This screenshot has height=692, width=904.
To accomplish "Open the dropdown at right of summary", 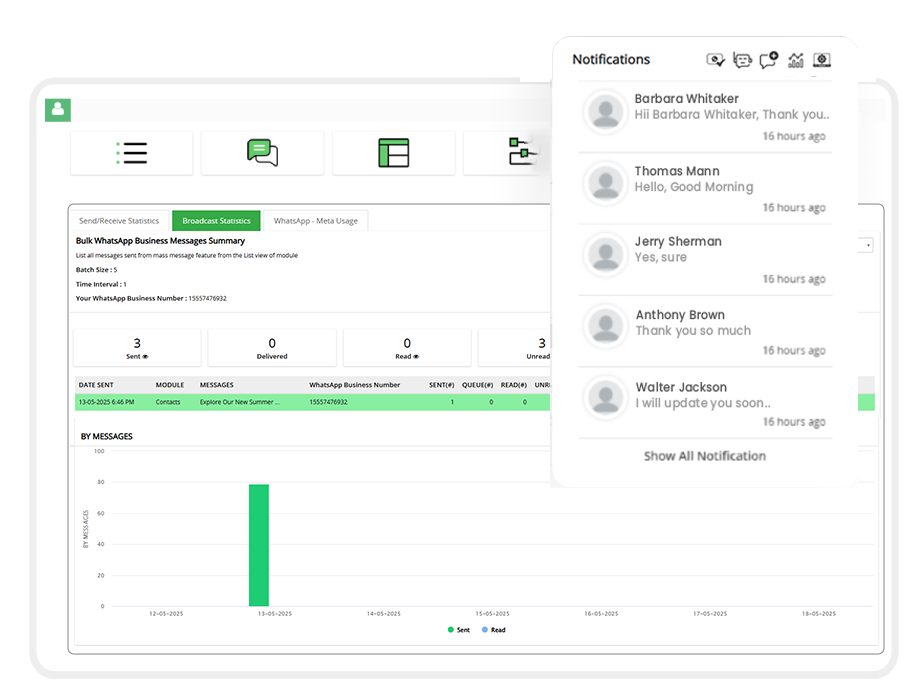I will coord(867,245).
